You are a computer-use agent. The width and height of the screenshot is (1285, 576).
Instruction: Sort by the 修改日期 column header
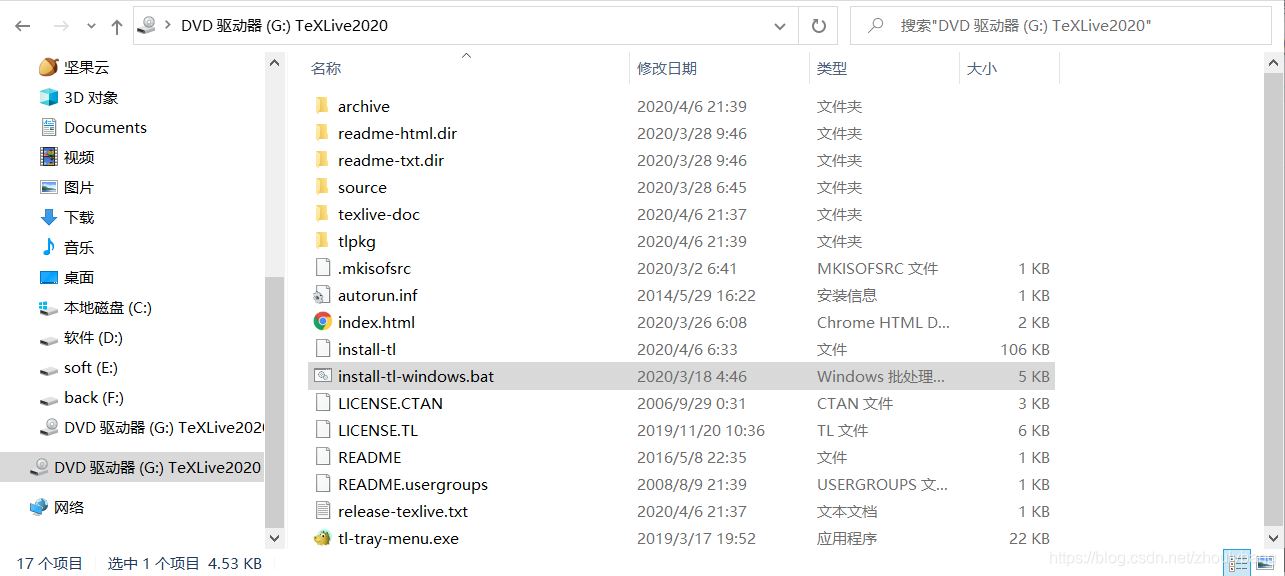[667, 68]
